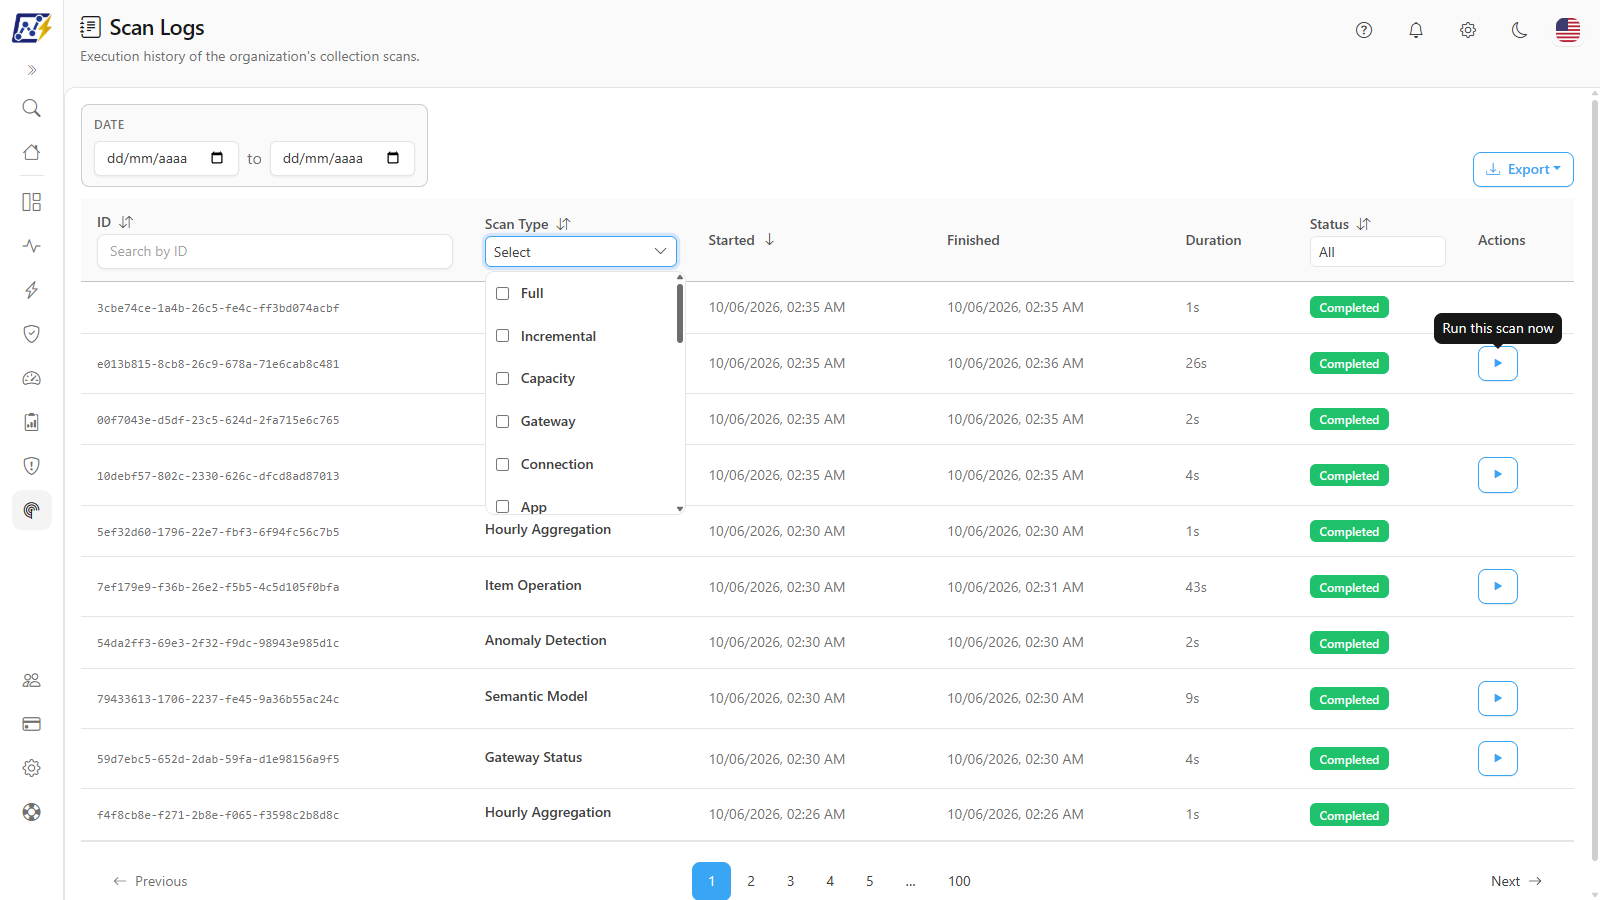Check the Capacity scan type option
The image size is (1600, 900).
click(503, 378)
